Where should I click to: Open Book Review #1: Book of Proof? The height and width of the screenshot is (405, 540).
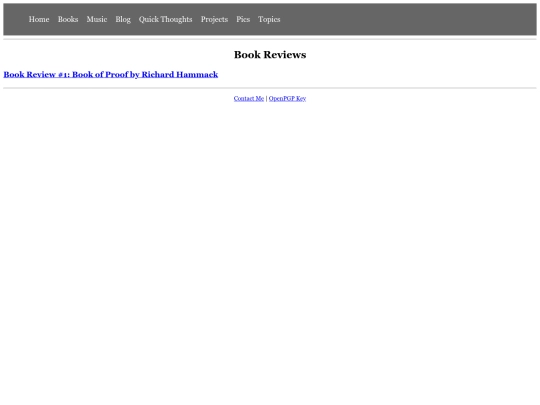111,74
